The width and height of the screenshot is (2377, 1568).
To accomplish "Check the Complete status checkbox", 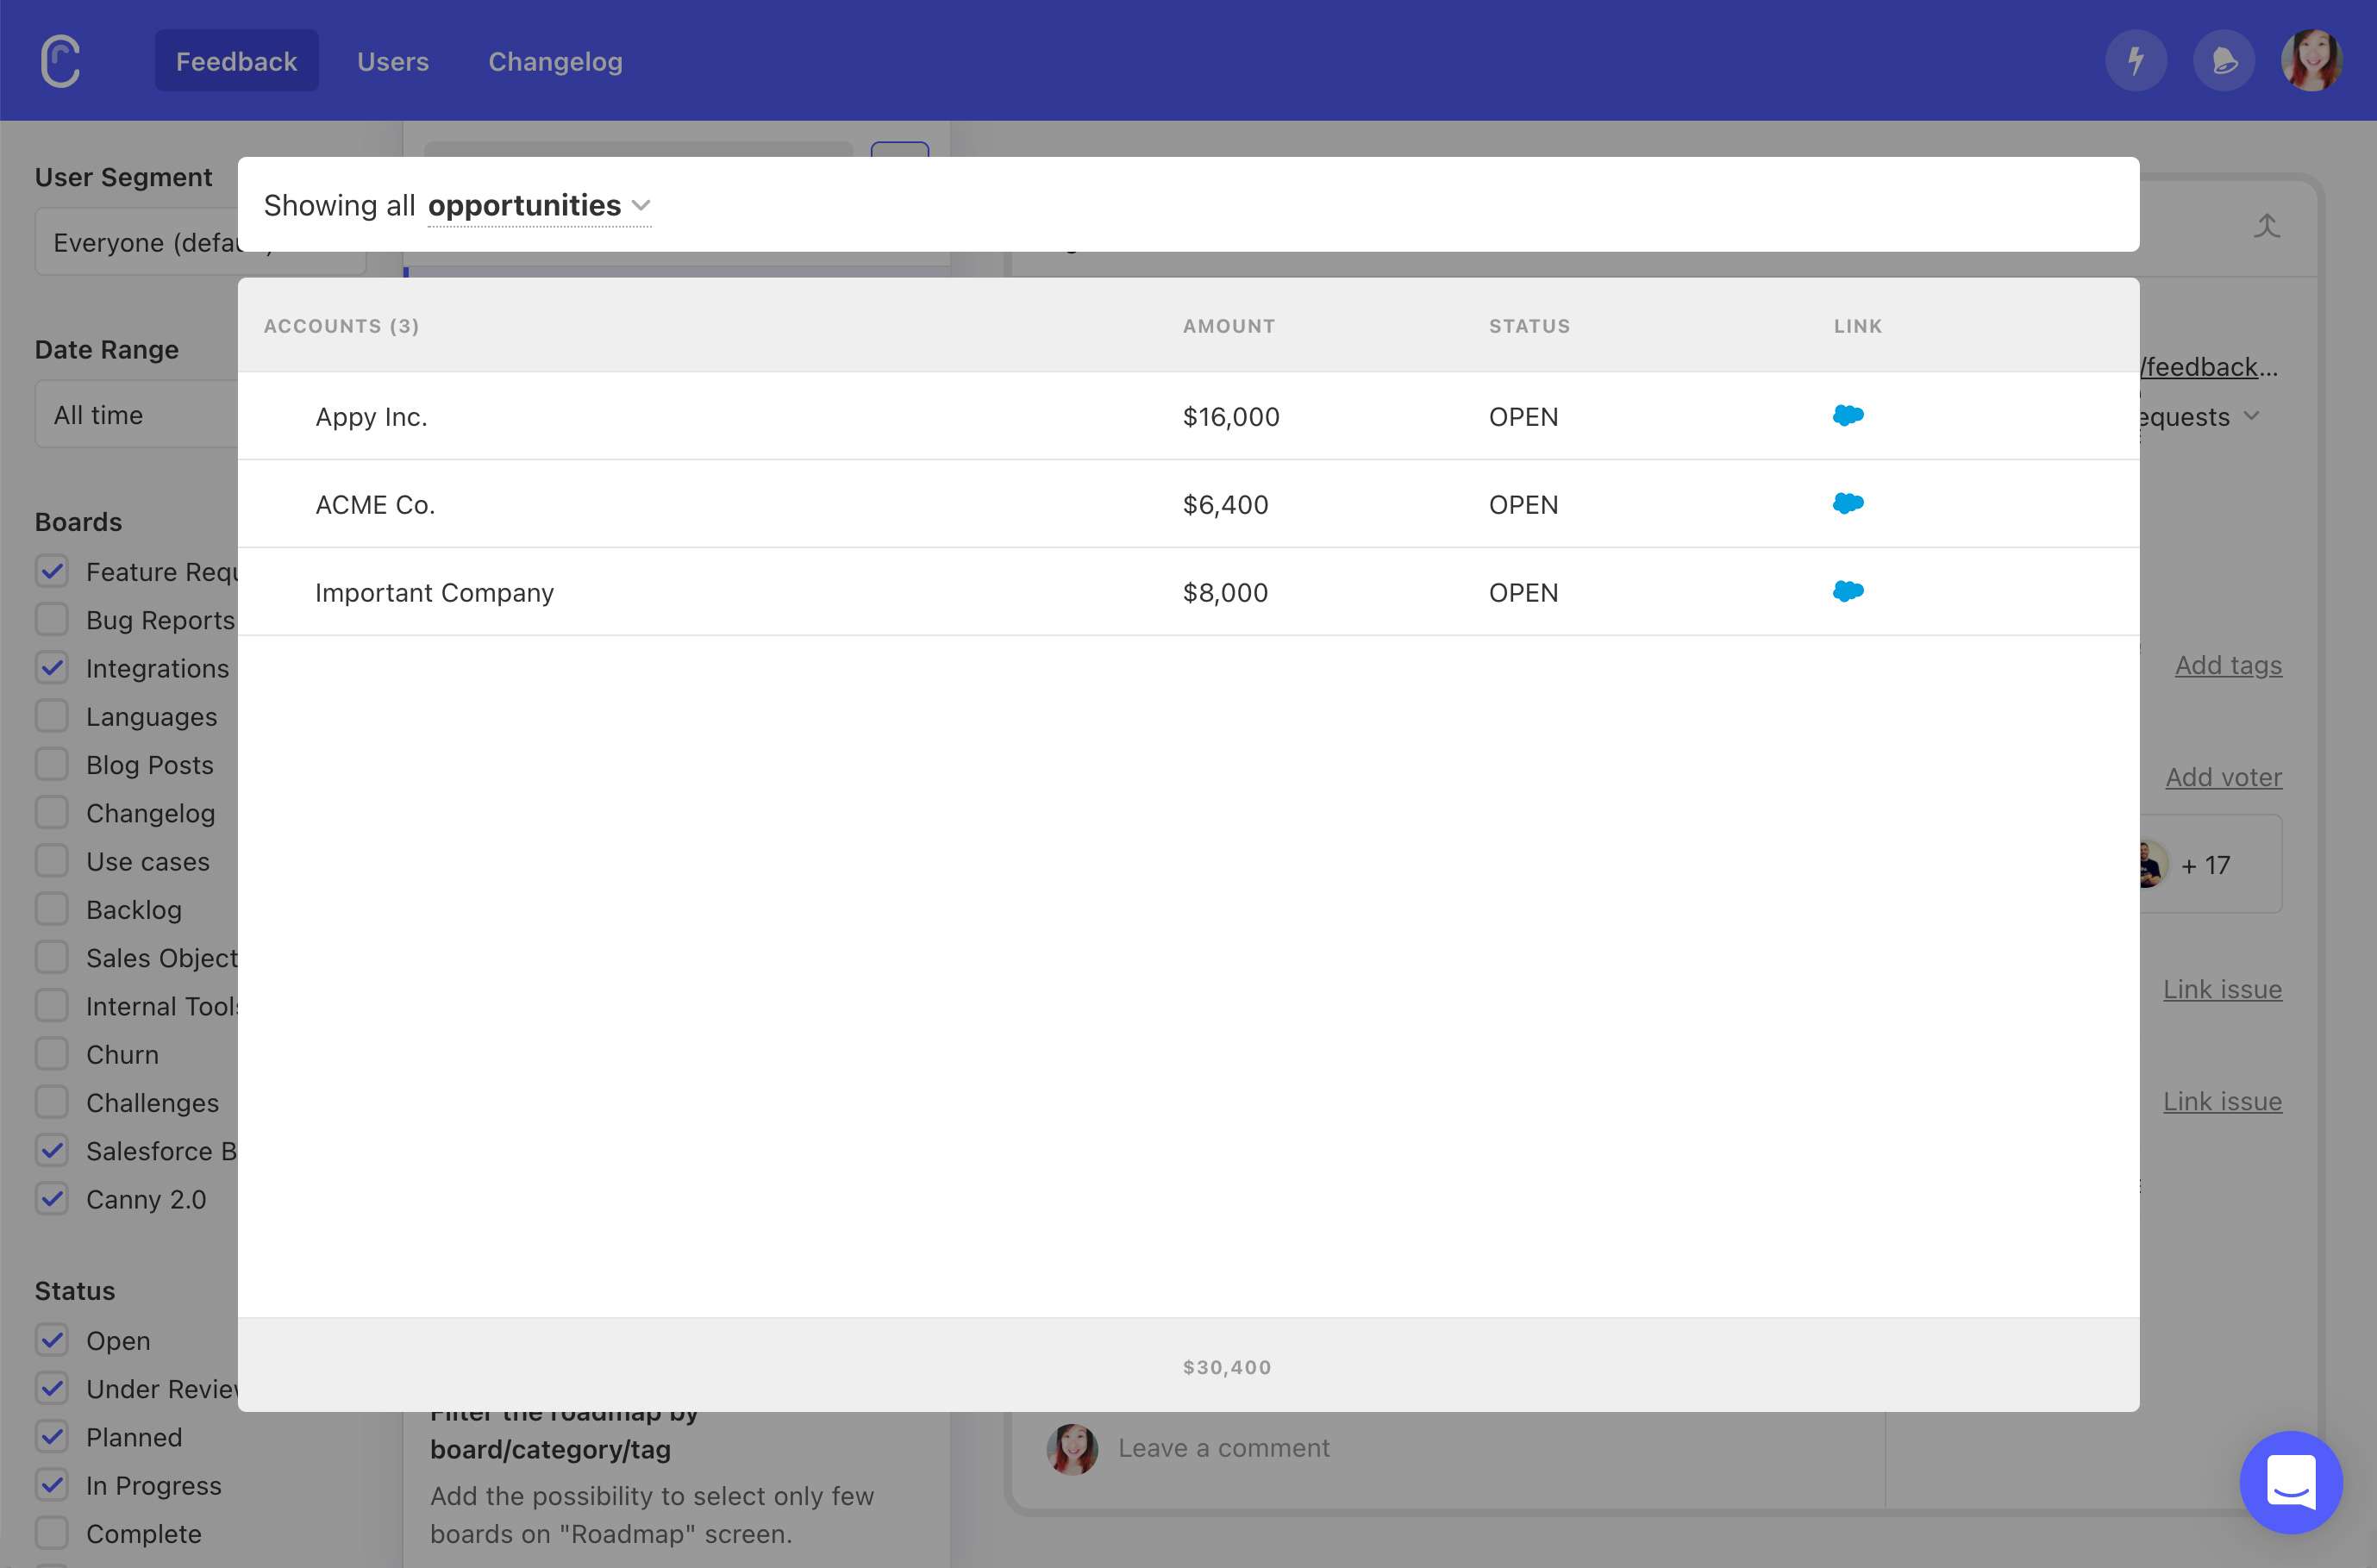I will tap(52, 1533).
